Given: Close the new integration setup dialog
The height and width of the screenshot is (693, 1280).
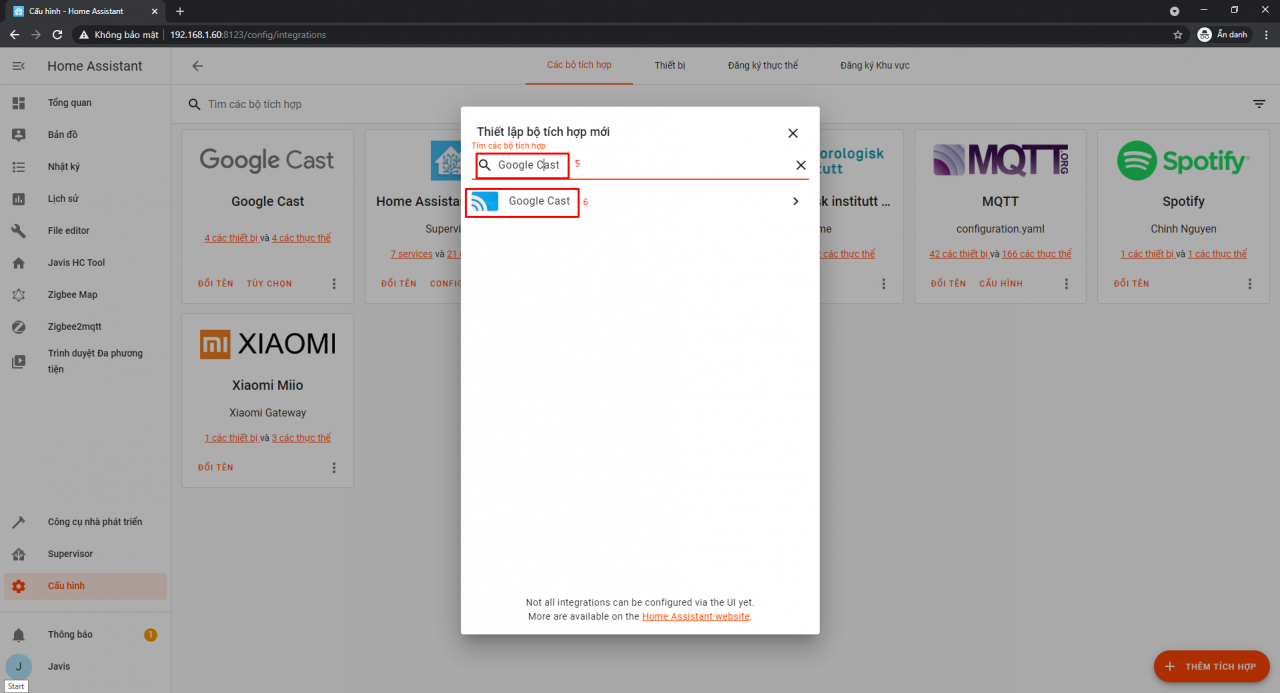Looking at the screenshot, I should coord(793,133).
